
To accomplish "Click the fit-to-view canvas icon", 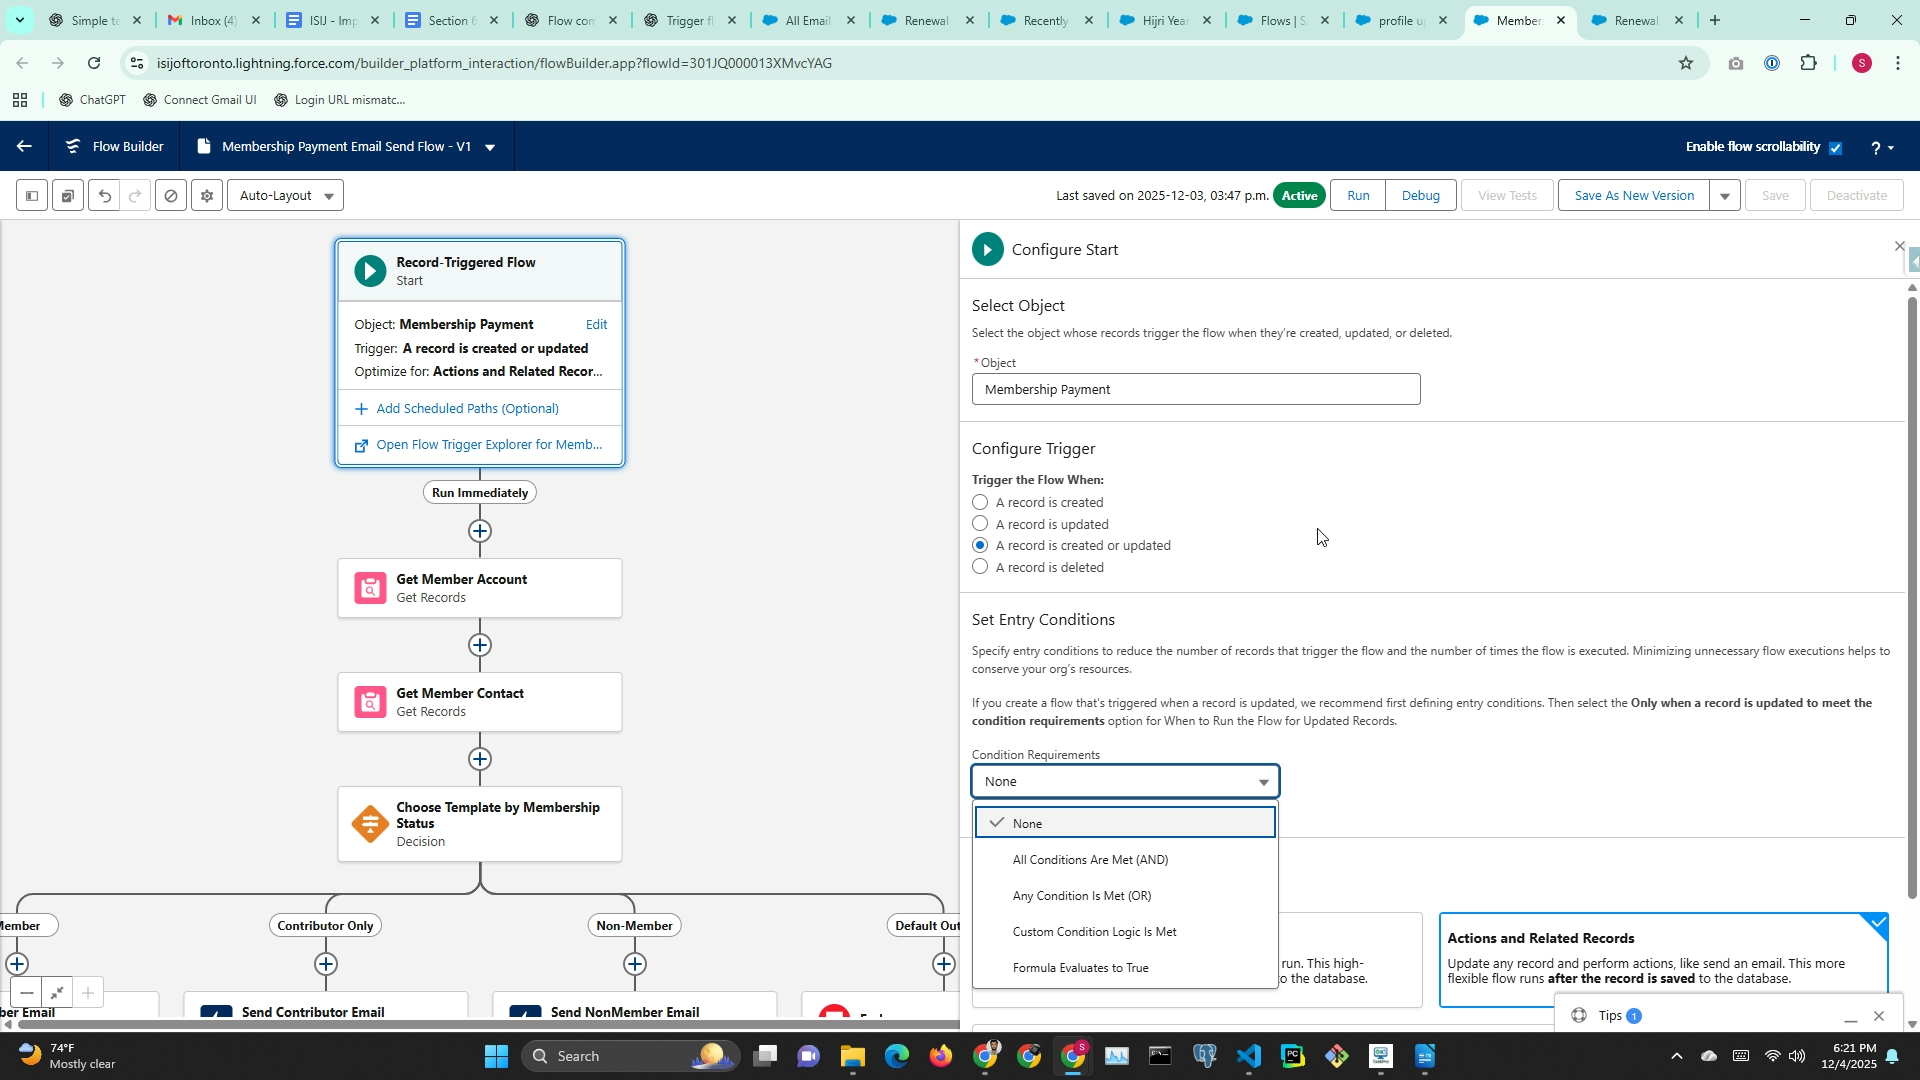I will [57, 993].
